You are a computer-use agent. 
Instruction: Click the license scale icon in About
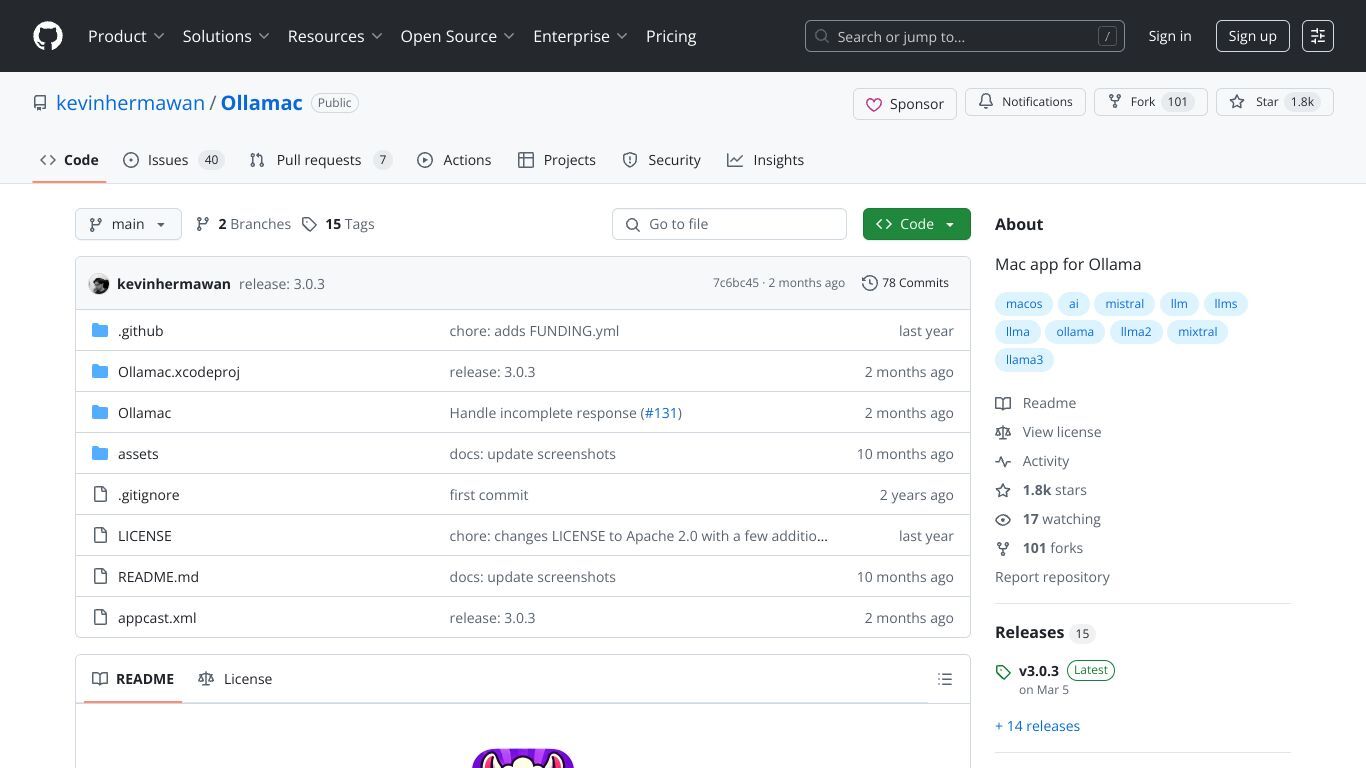1003,432
